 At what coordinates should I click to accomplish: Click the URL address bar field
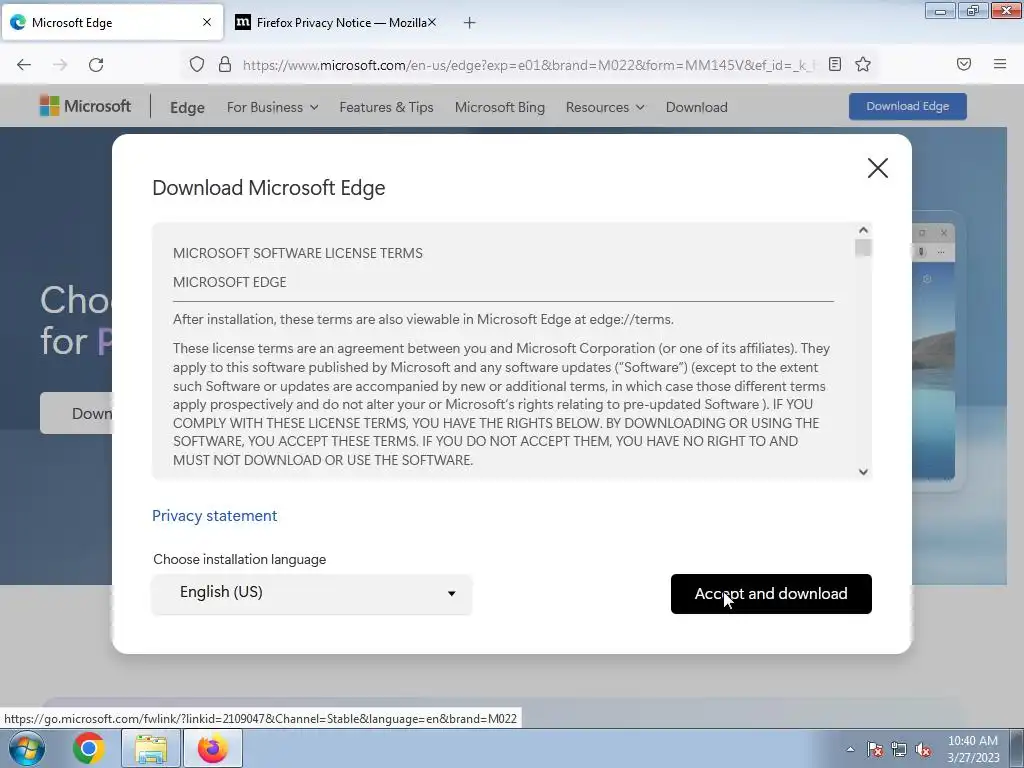pos(528,65)
